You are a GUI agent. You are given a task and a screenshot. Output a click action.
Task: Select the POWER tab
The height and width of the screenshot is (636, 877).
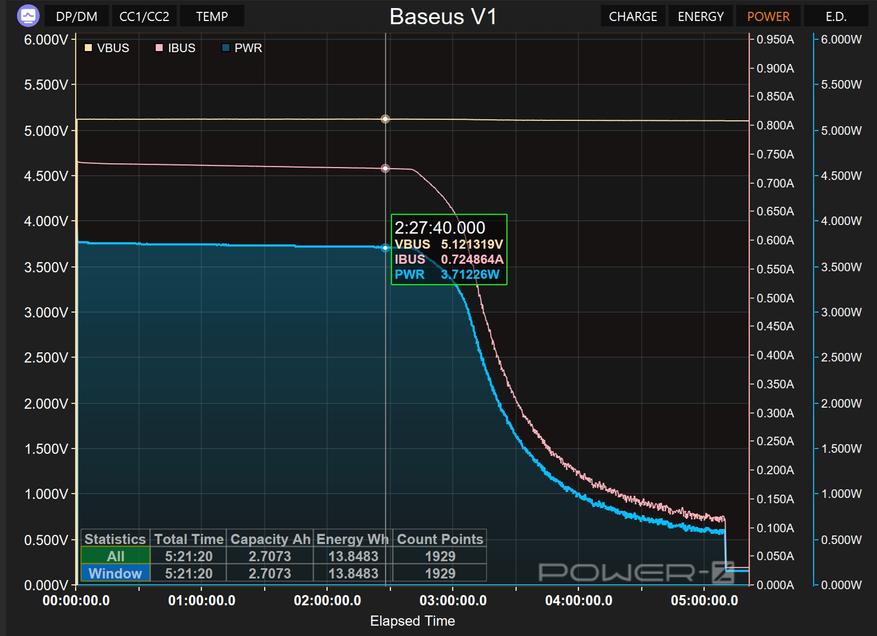click(x=768, y=16)
